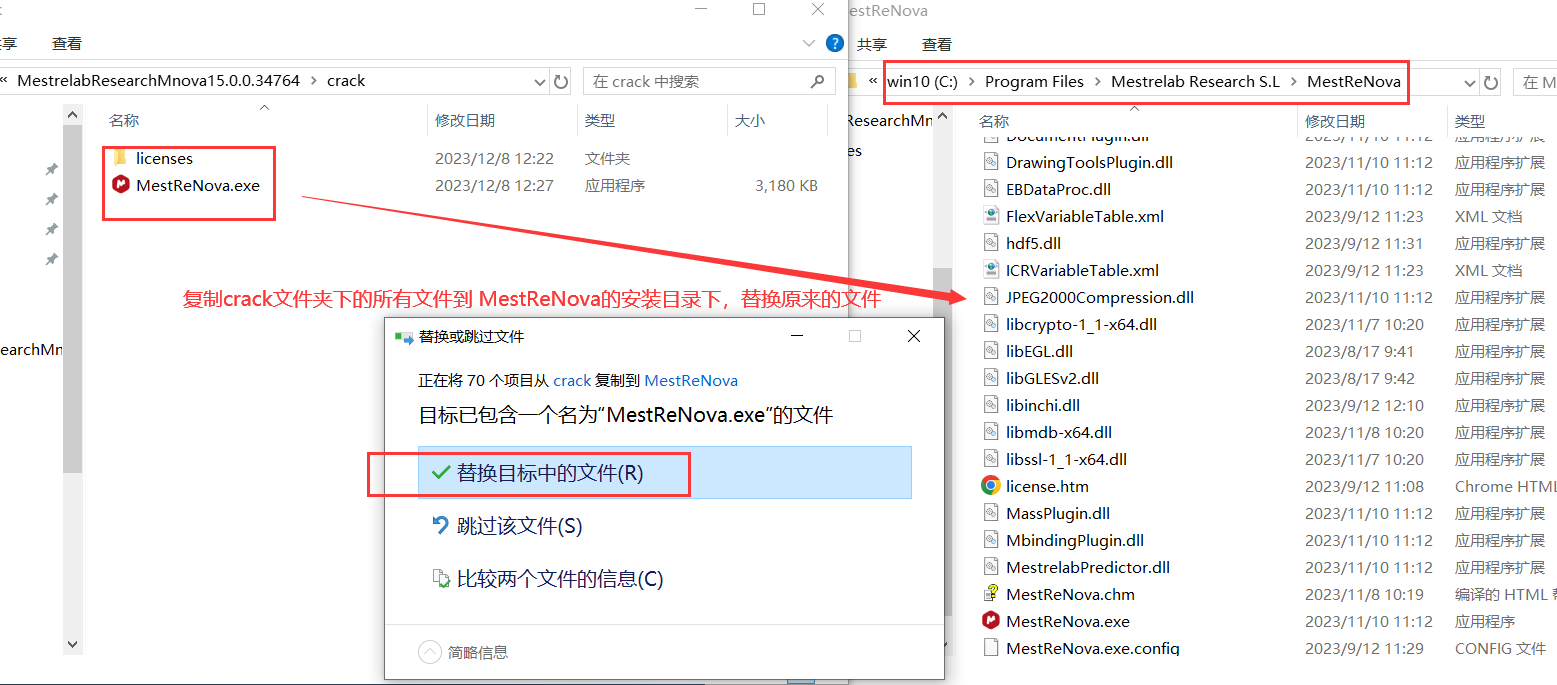This screenshot has width=1557, height=685.
Task: Refresh the crack folder view
Action: pos(561,81)
